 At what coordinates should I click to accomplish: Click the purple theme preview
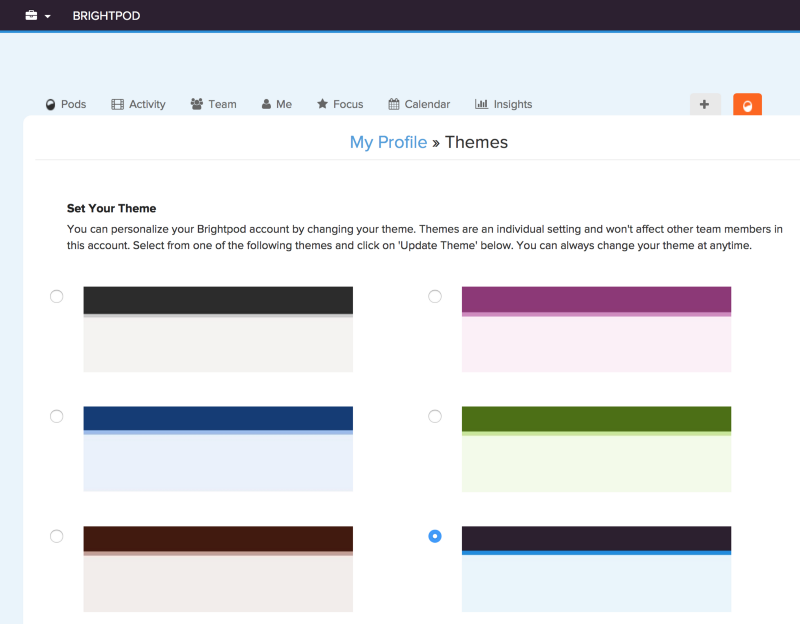[596, 329]
